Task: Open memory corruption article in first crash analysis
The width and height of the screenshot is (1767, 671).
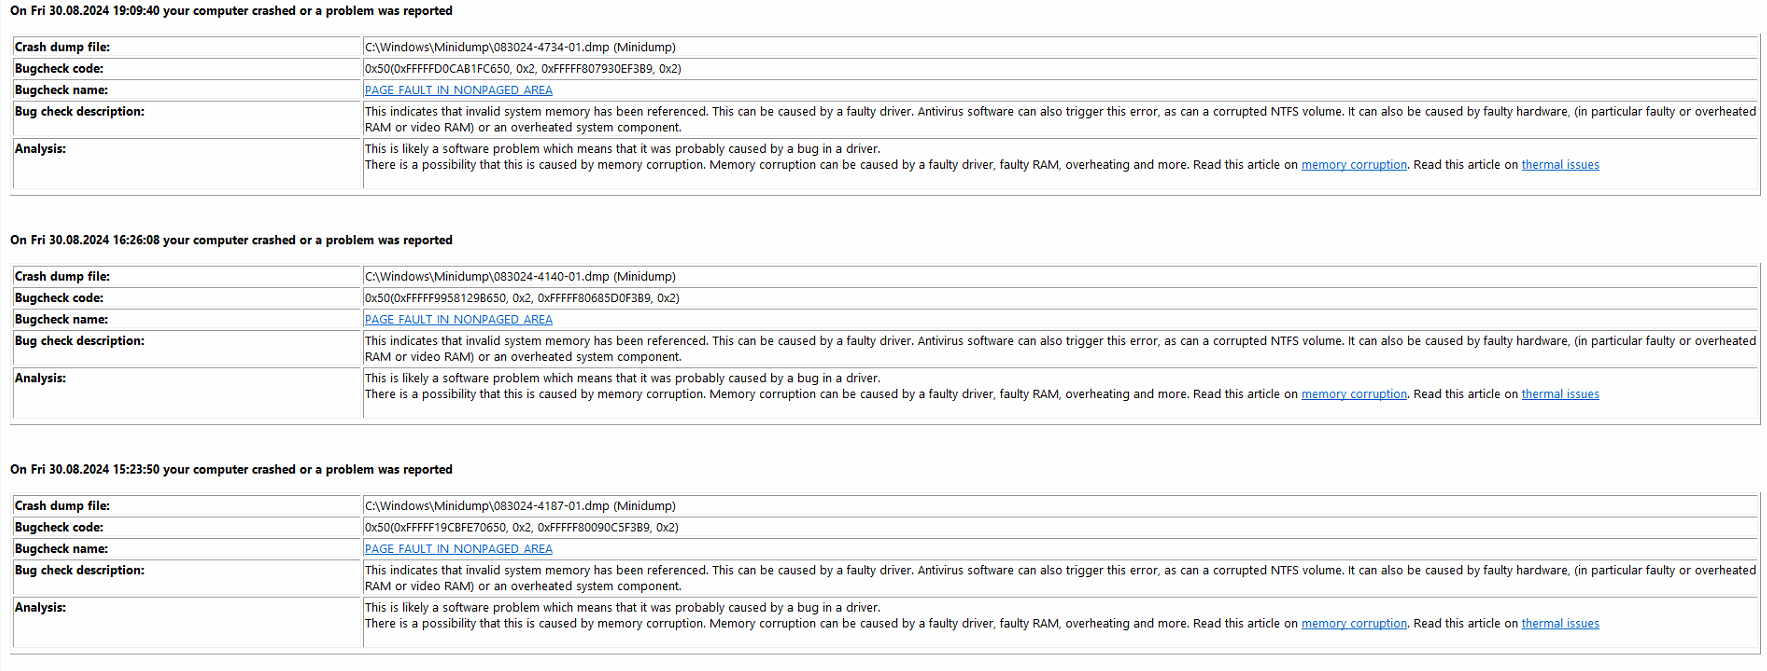Action: point(1354,165)
